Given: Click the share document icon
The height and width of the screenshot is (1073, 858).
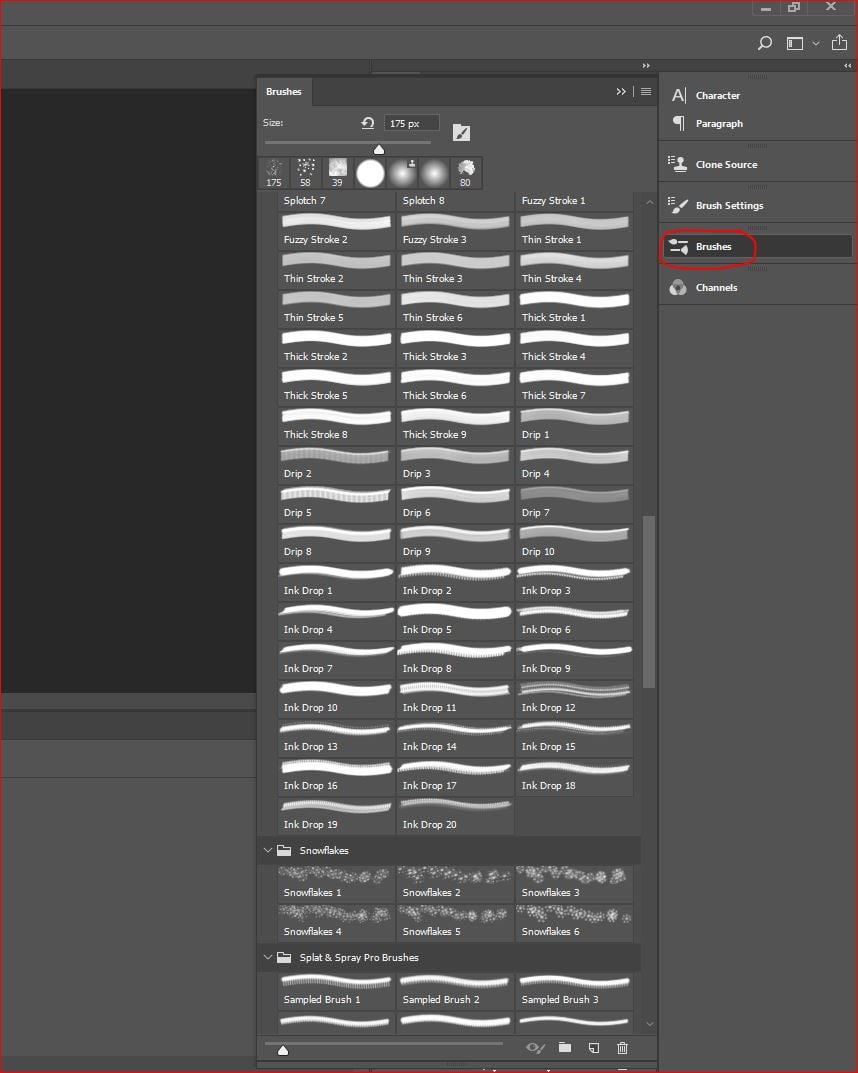Looking at the screenshot, I should pos(840,42).
